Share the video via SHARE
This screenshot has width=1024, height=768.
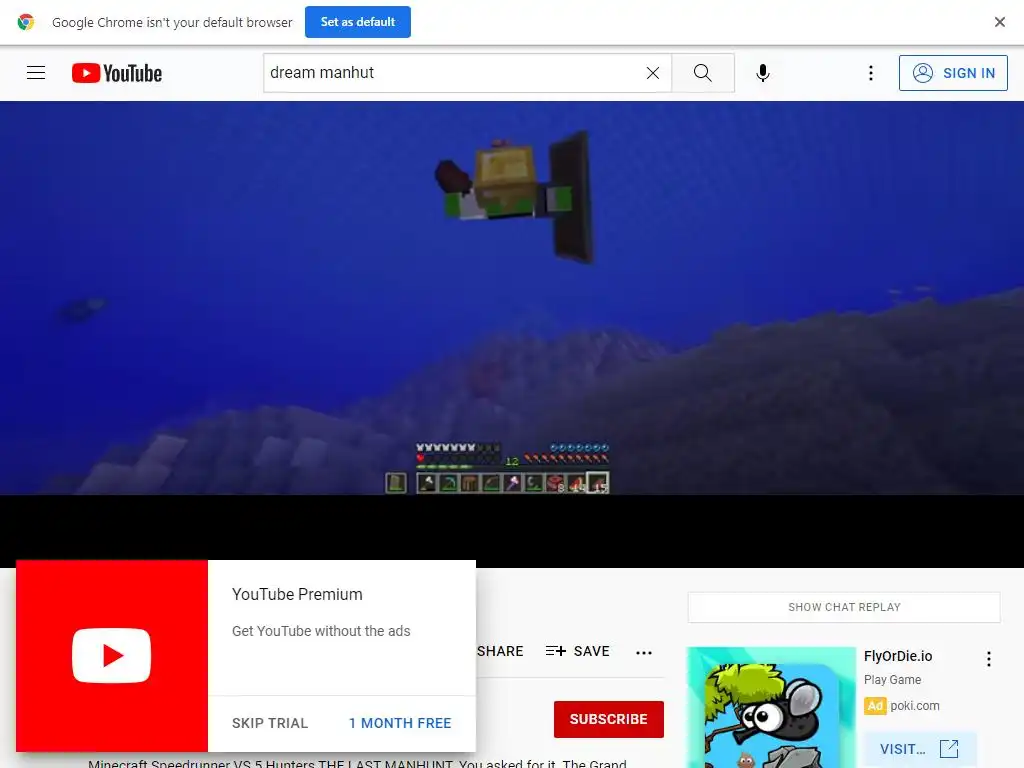[500, 651]
